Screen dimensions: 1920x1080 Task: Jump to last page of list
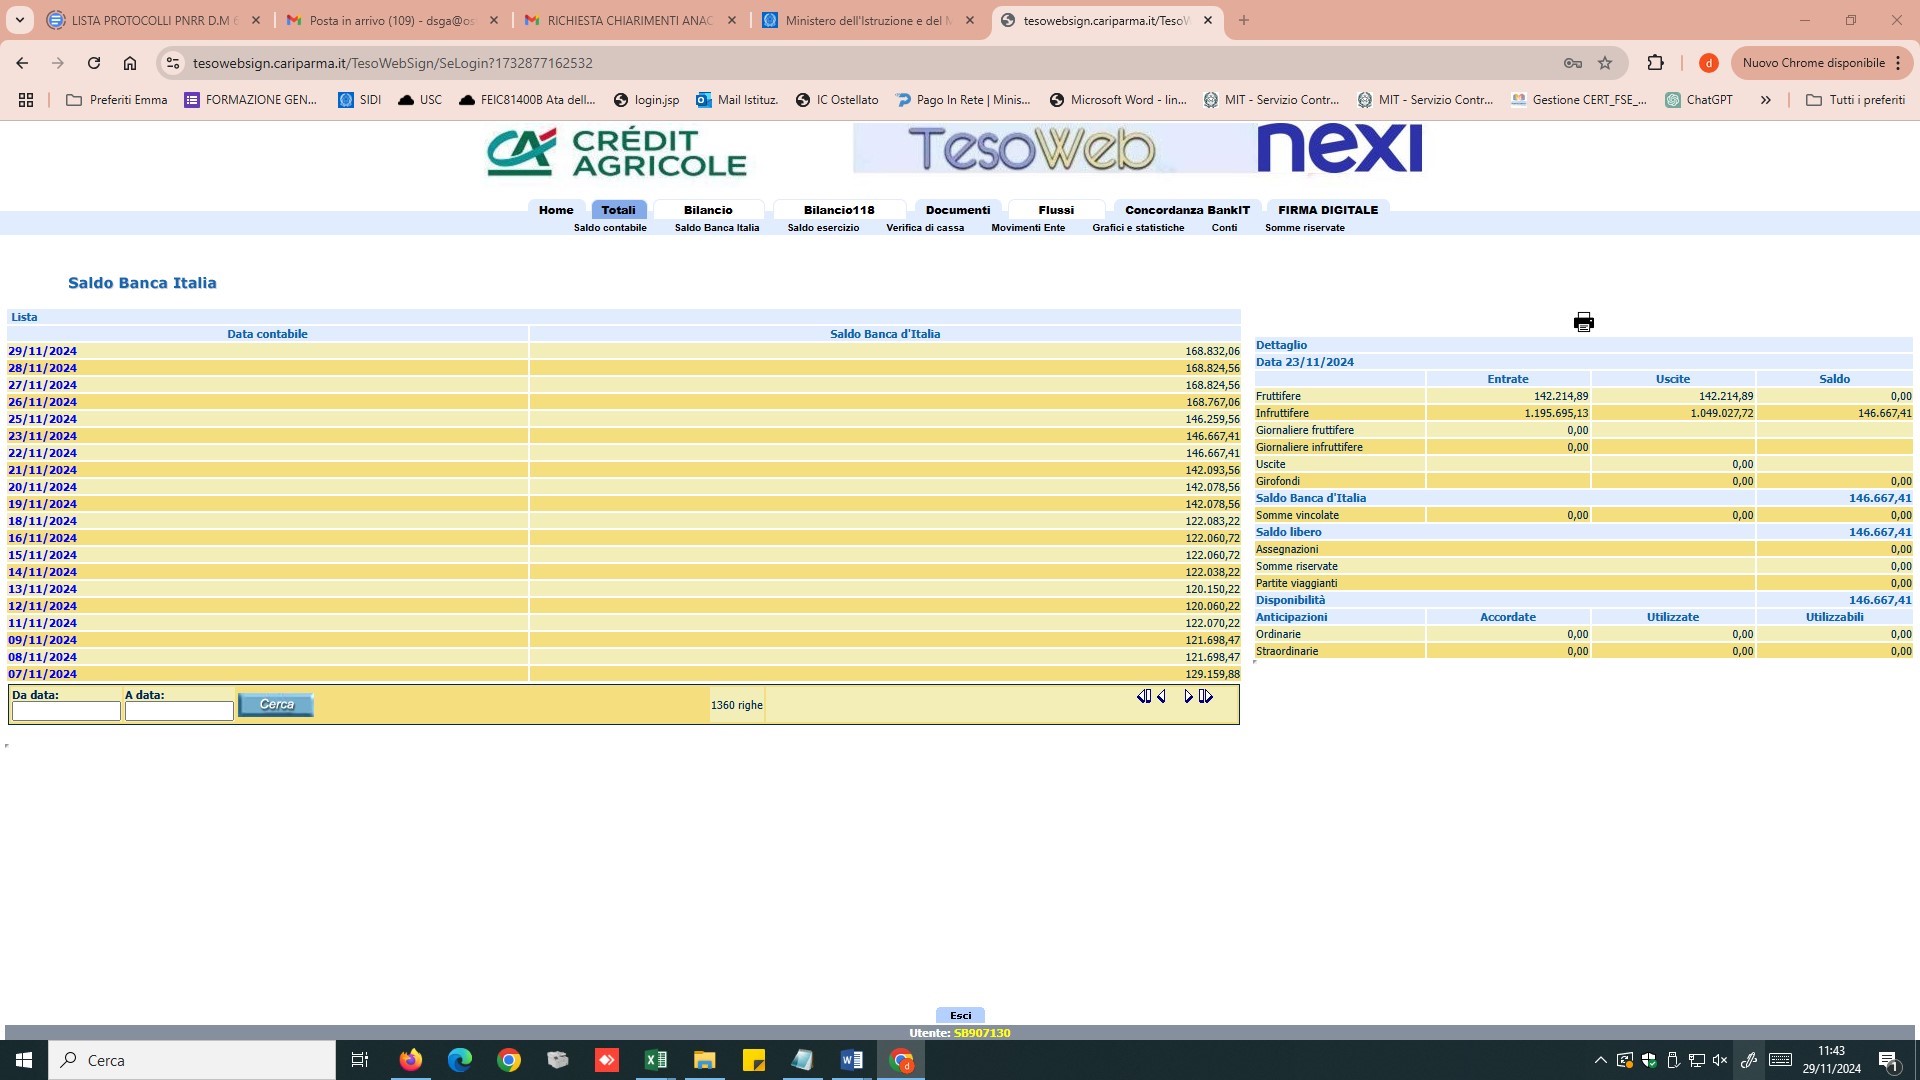tap(1206, 697)
